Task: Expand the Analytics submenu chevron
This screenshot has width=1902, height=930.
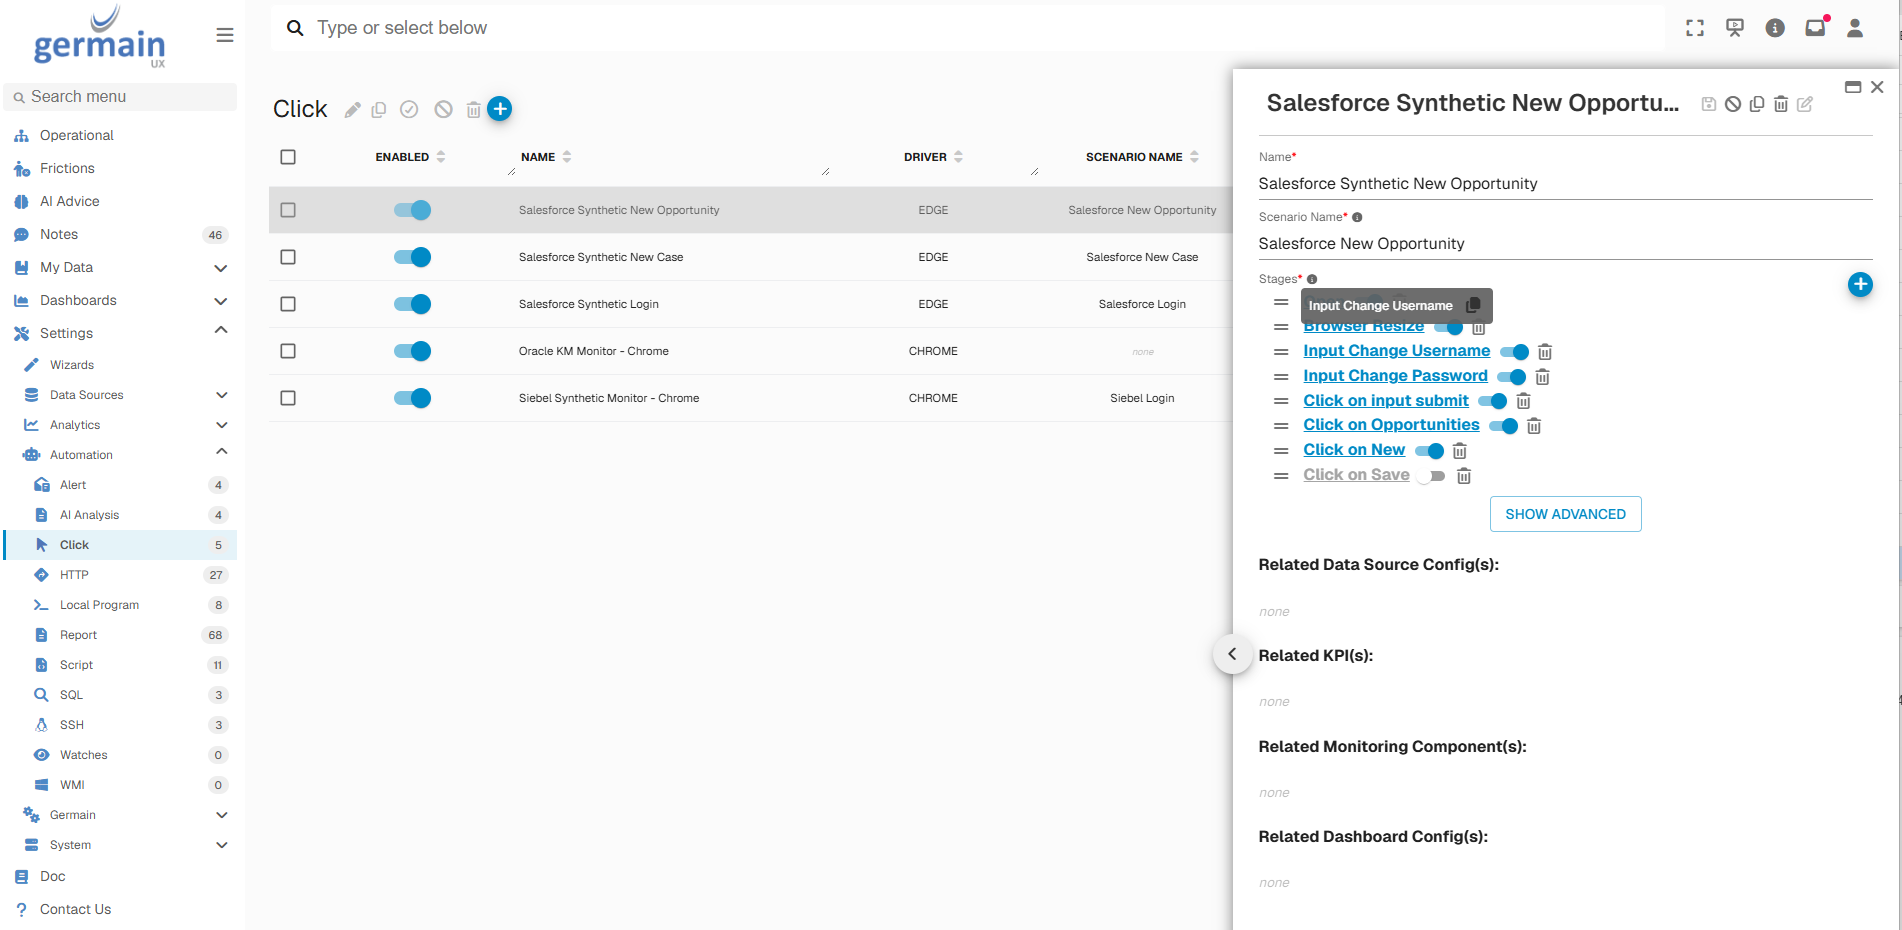Action: (222, 425)
